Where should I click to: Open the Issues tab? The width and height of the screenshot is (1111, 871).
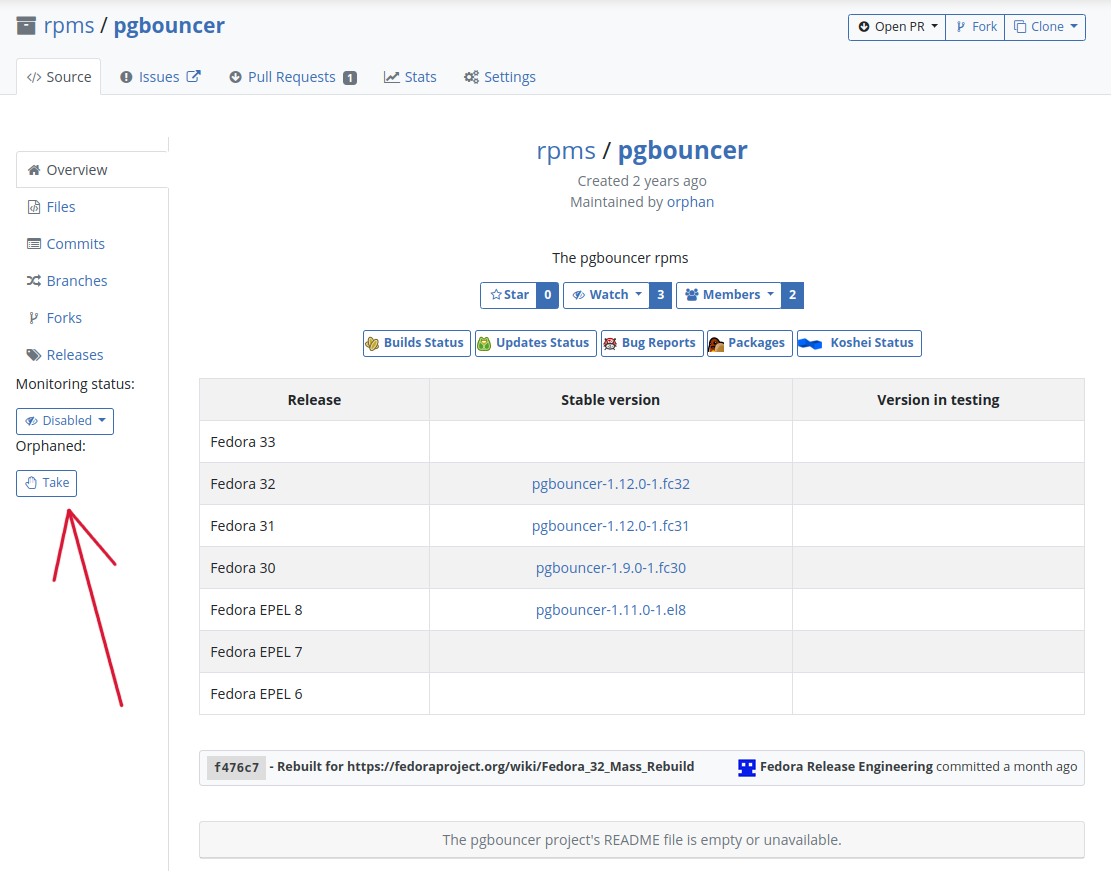click(159, 77)
